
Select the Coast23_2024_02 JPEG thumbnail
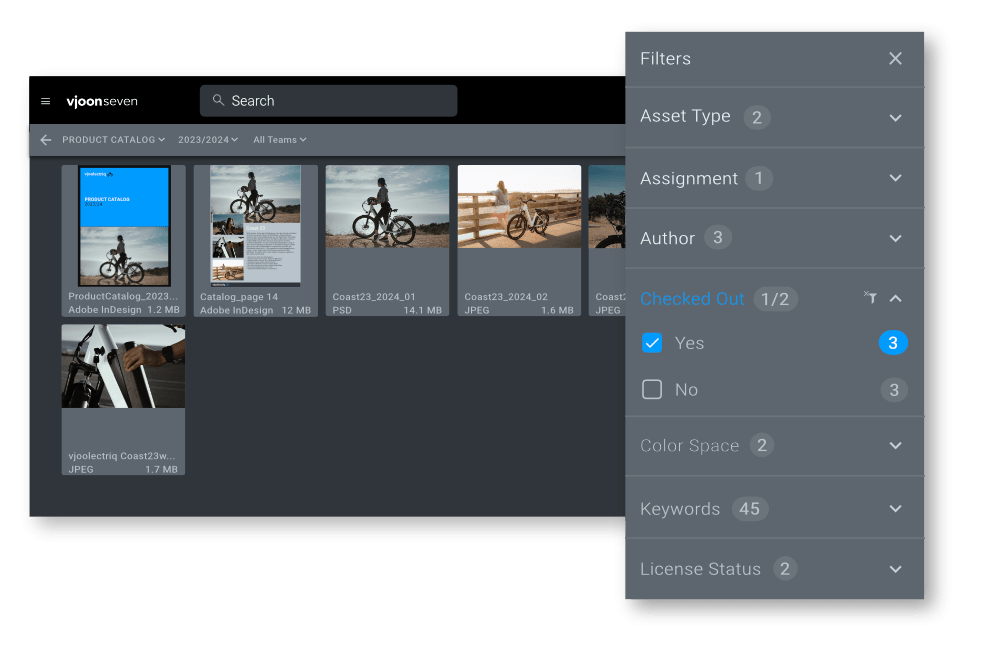tap(519, 207)
